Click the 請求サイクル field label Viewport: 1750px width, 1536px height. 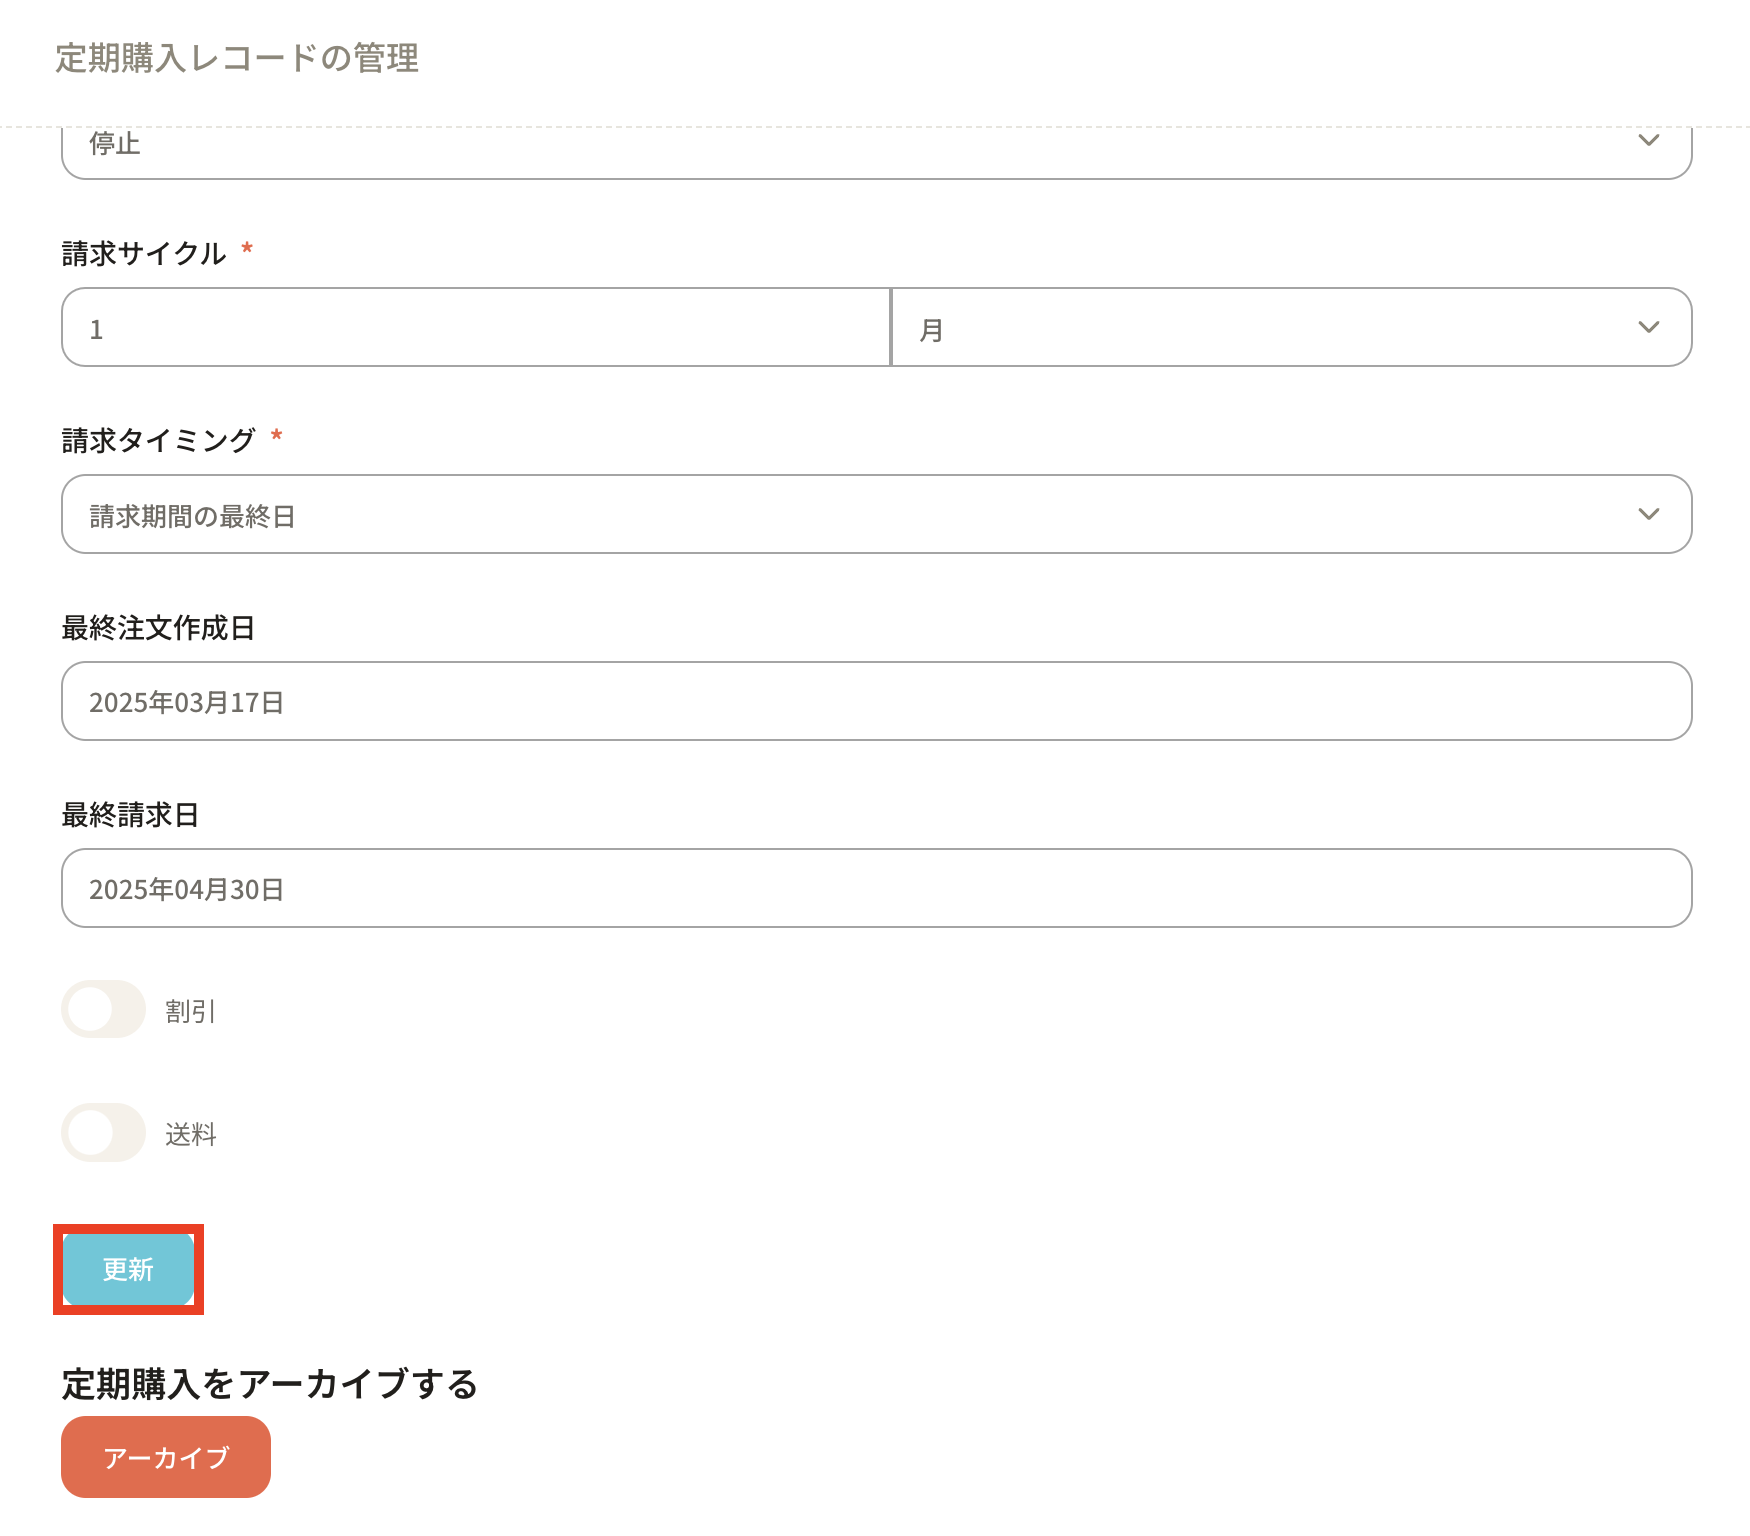[144, 253]
